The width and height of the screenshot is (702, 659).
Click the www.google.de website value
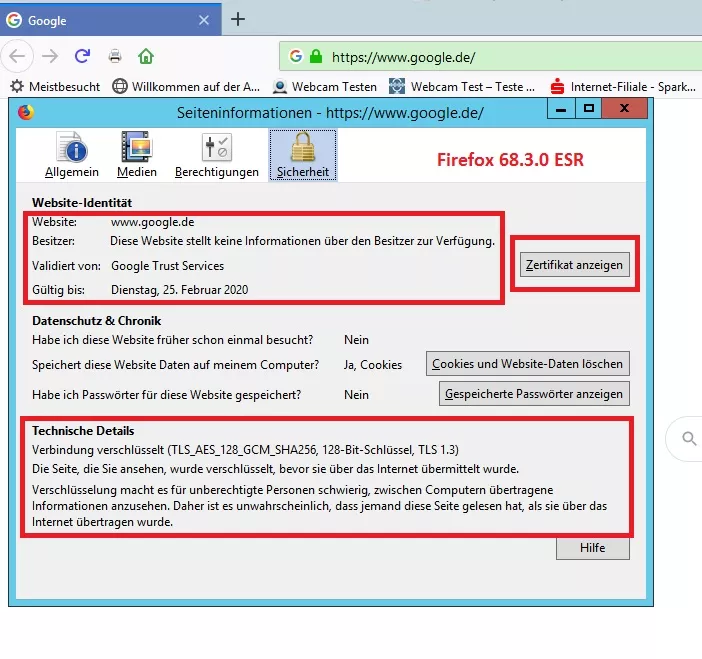pos(153,222)
